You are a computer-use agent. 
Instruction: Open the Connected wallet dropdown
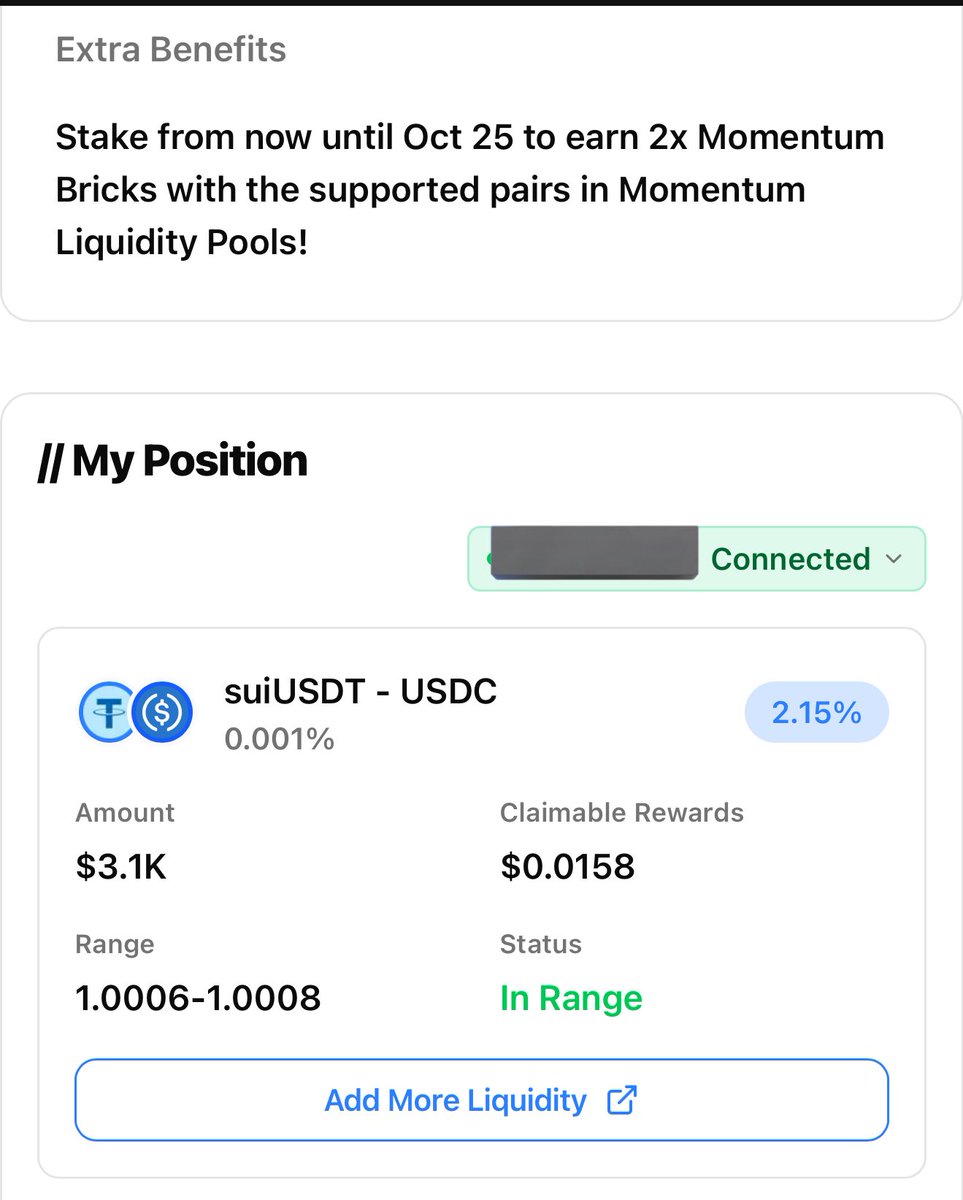[x=697, y=558]
